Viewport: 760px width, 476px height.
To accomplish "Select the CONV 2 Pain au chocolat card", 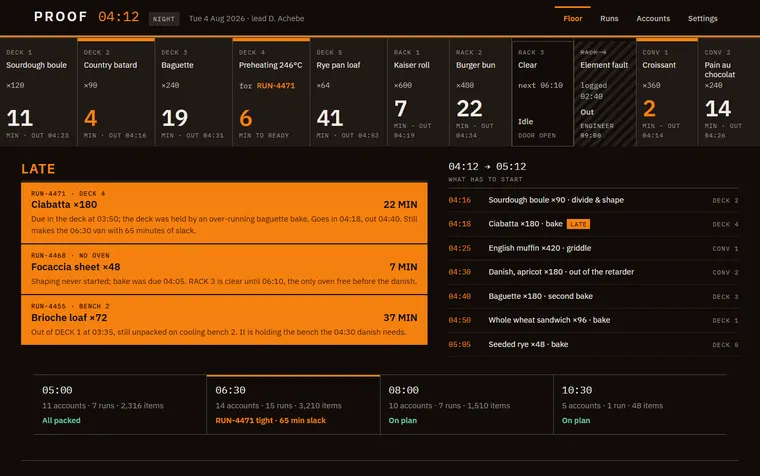I will (x=728, y=92).
